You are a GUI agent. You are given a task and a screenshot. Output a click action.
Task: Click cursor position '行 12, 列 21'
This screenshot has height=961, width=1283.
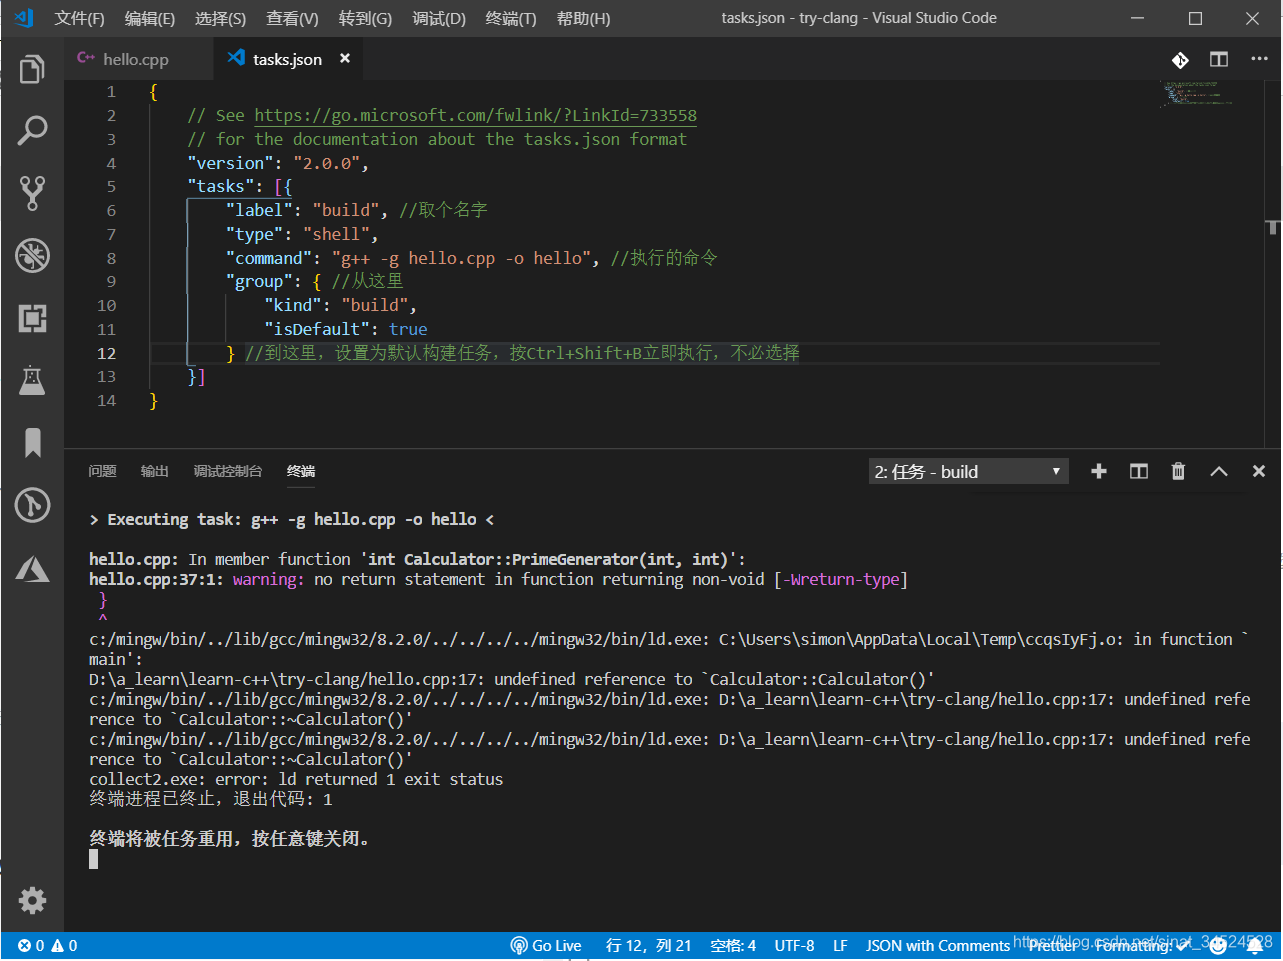(x=648, y=946)
